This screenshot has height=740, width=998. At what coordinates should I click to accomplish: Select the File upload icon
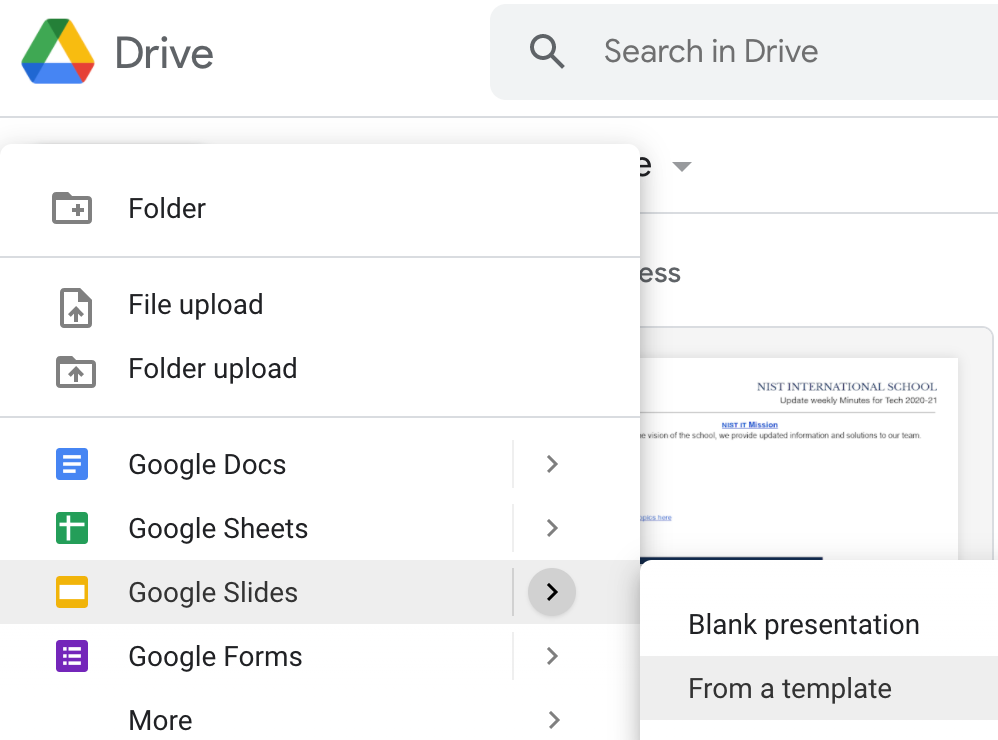point(75,306)
